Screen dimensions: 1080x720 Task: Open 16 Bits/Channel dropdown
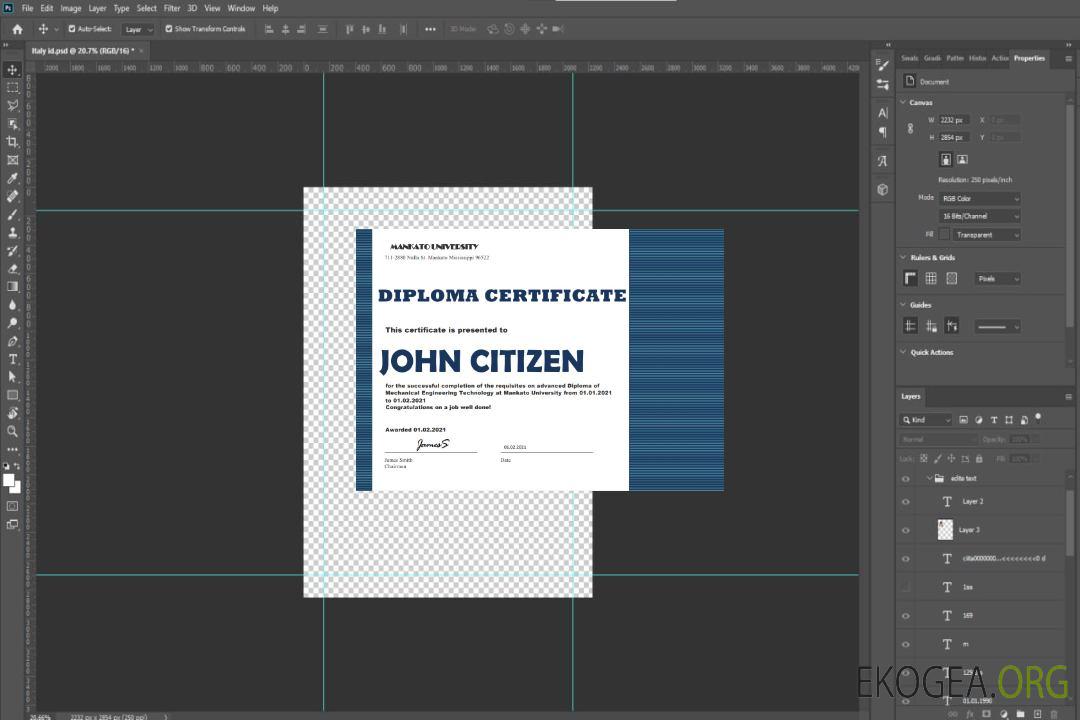point(979,216)
